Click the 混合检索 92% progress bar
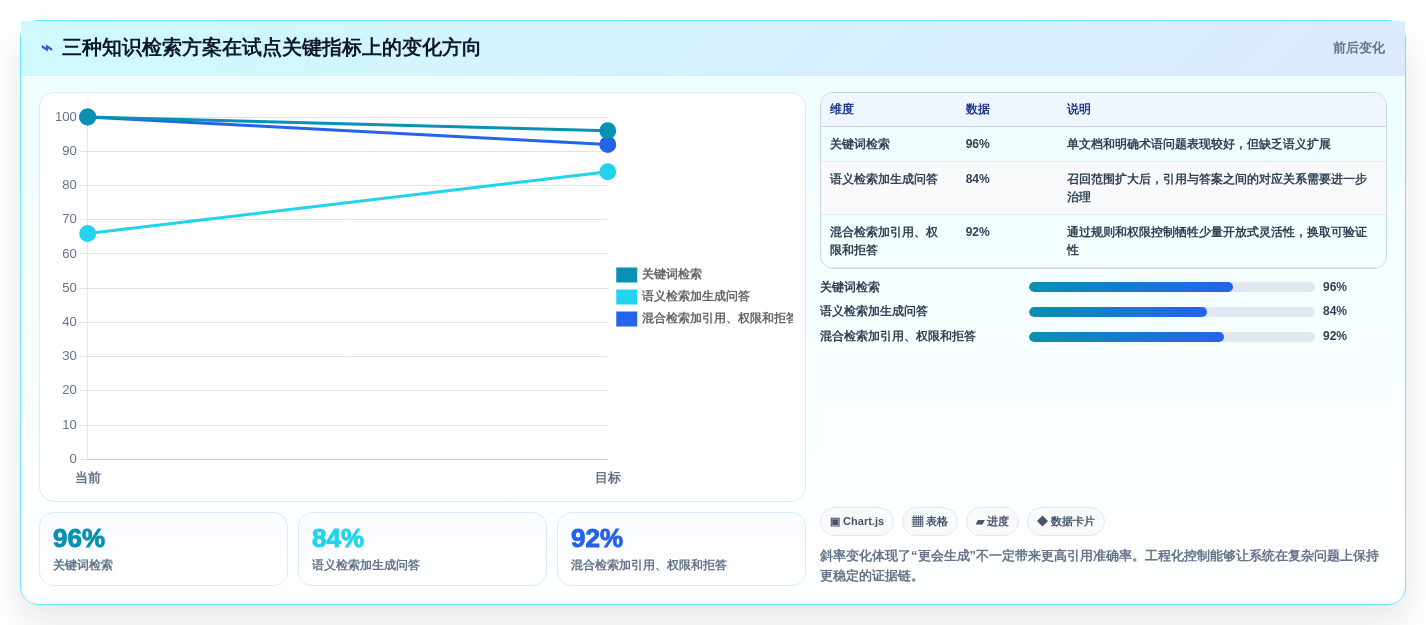Screen dimensions: 1426x625 tap(1172, 337)
